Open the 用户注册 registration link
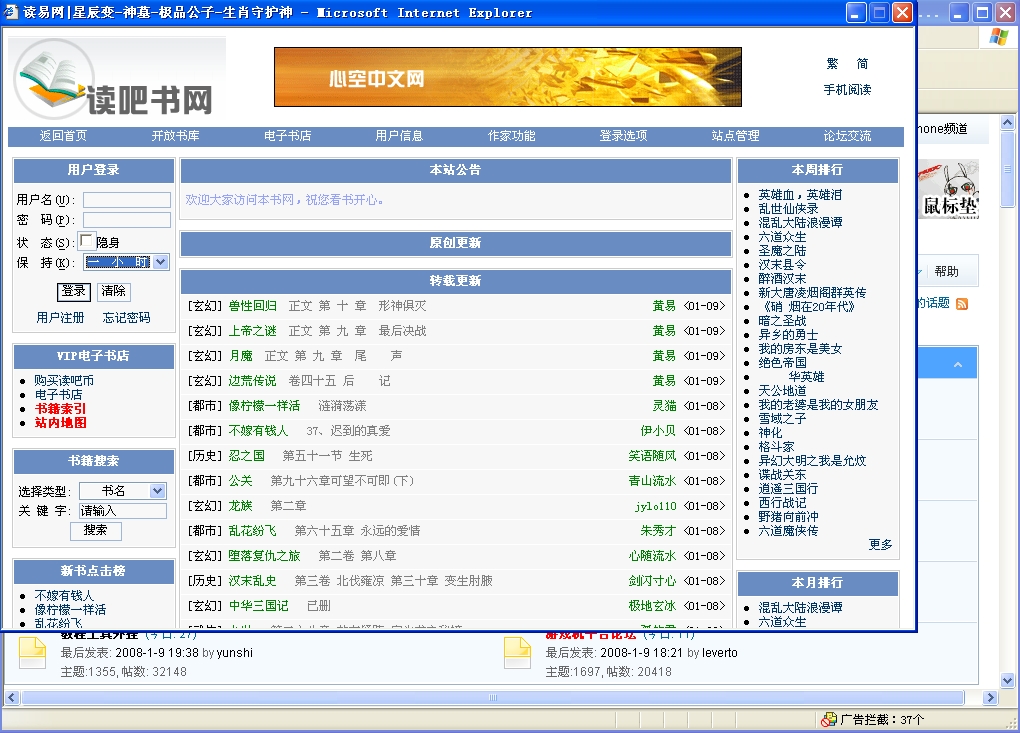Screen dimensions: 1020x733 coord(60,318)
